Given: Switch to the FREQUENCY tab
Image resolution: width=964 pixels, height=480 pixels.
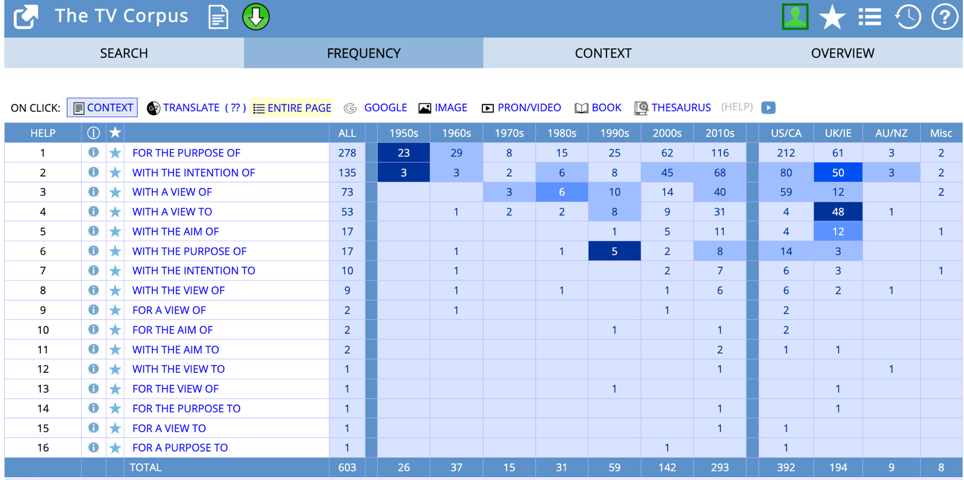Looking at the screenshot, I should point(363,53).
